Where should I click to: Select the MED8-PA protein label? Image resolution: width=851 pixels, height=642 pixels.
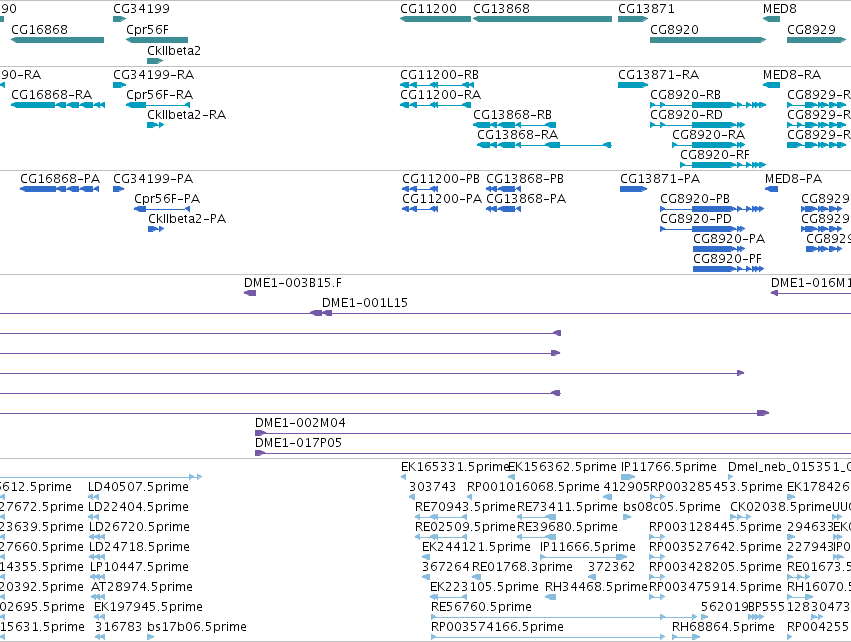(x=793, y=179)
